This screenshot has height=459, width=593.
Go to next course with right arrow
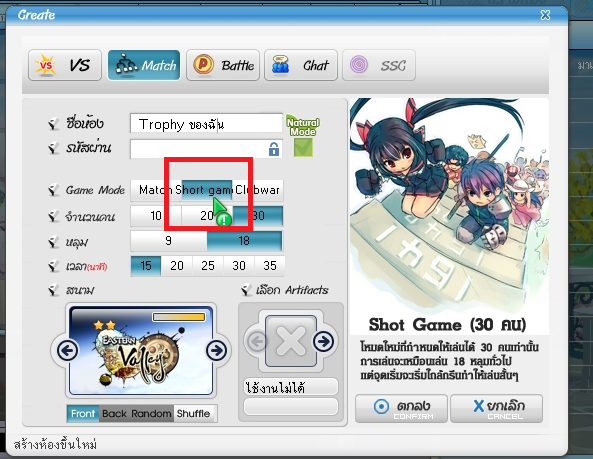217,350
